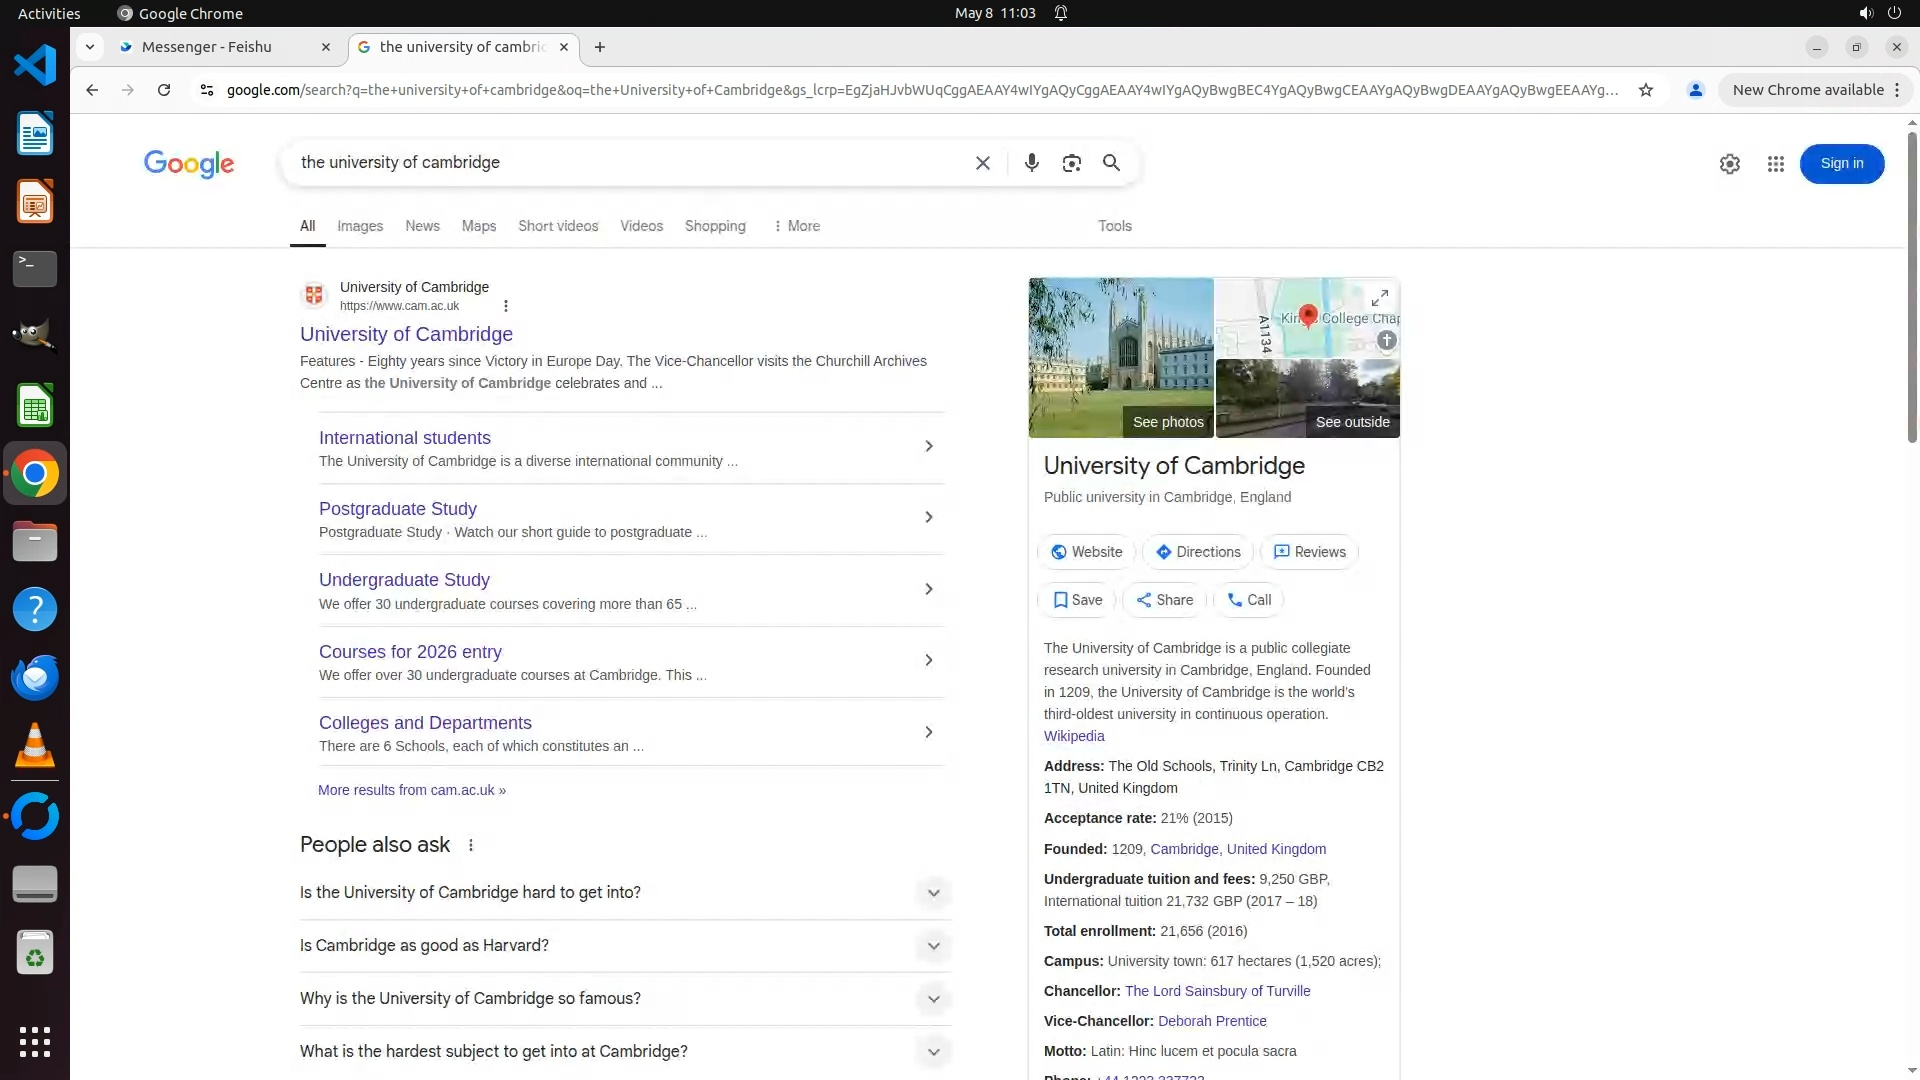Switch to the Images results tab
The width and height of the screenshot is (1920, 1080).
pyautogui.click(x=359, y=226)
